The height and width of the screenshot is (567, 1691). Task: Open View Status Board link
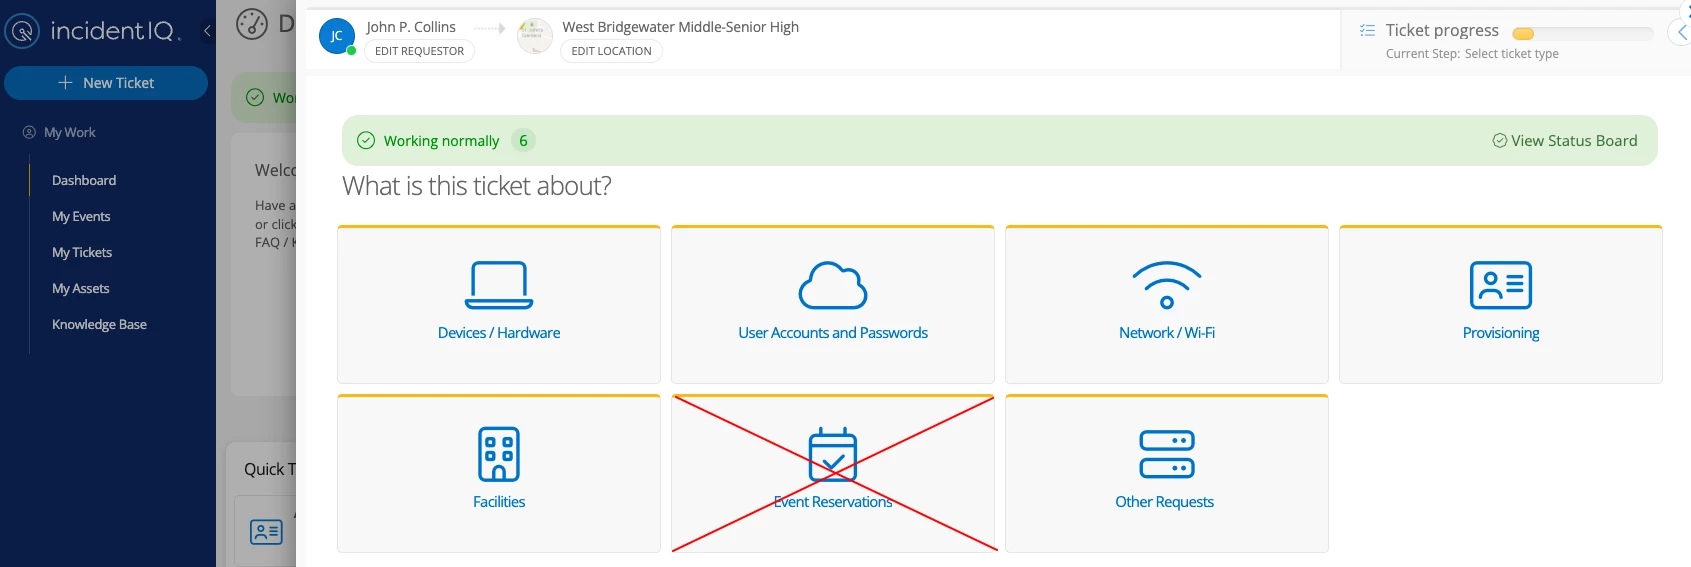click(x=1565, y=141)
